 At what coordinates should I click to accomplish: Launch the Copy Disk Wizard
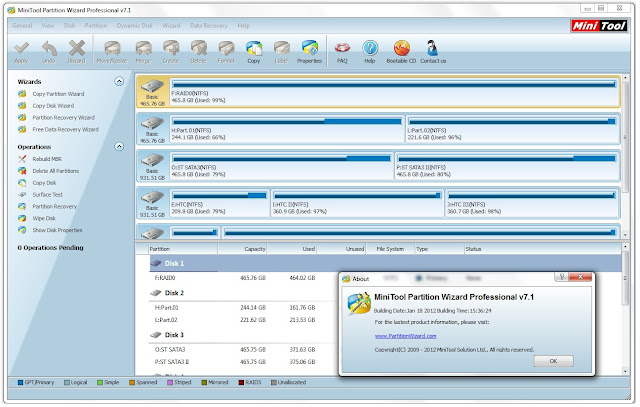tap(53, 106)
